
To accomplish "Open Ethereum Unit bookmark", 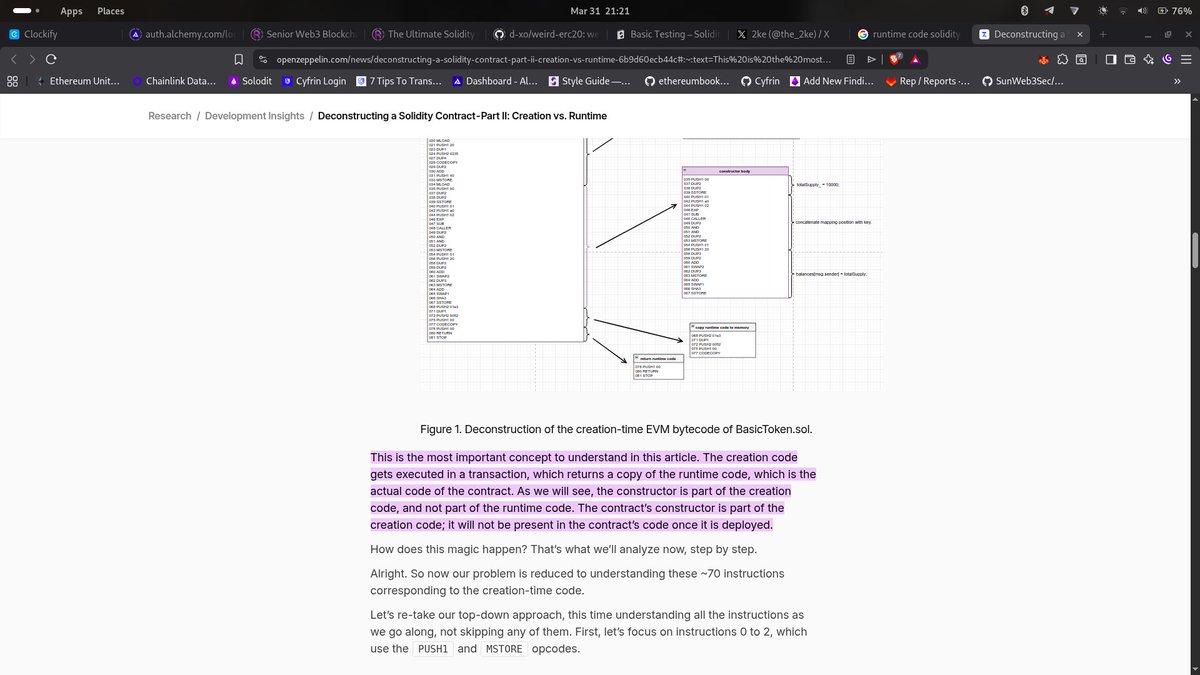I will [x=77, y=81].
